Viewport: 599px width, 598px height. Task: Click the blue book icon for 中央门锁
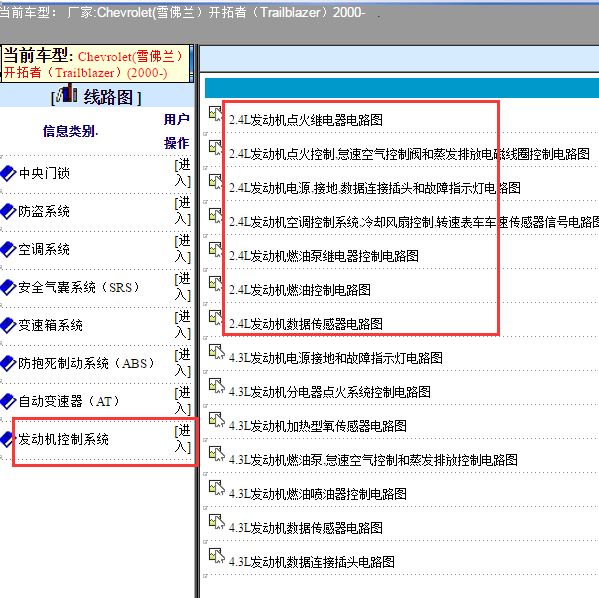(x=8, y=173)
